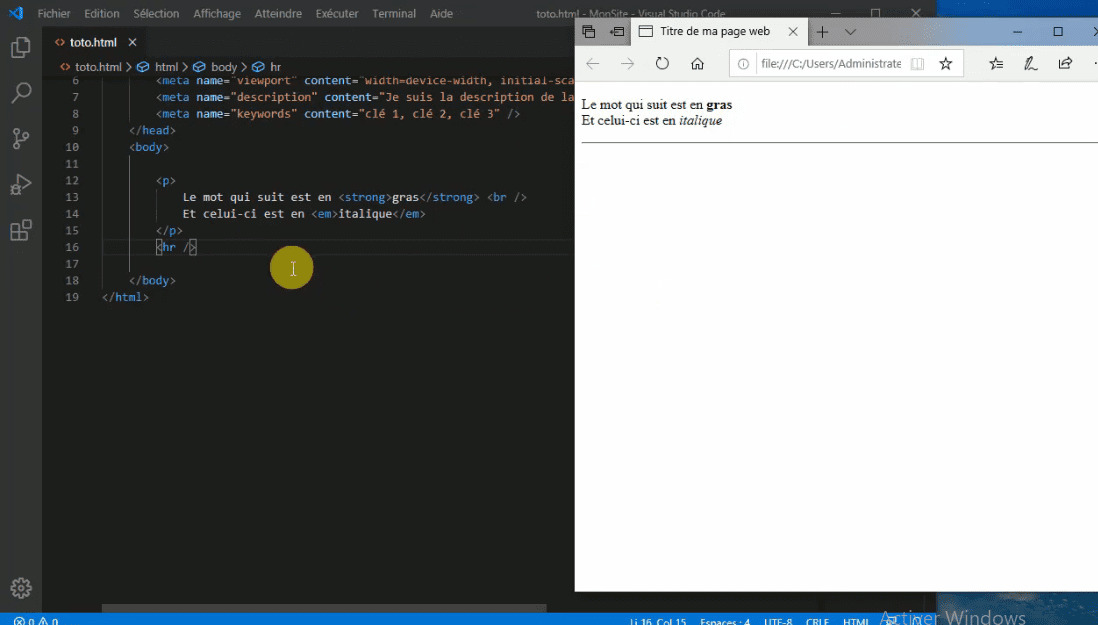Click the Edge back arrow
Viewport: 1098px width, 625px height.
coord(592,64)
